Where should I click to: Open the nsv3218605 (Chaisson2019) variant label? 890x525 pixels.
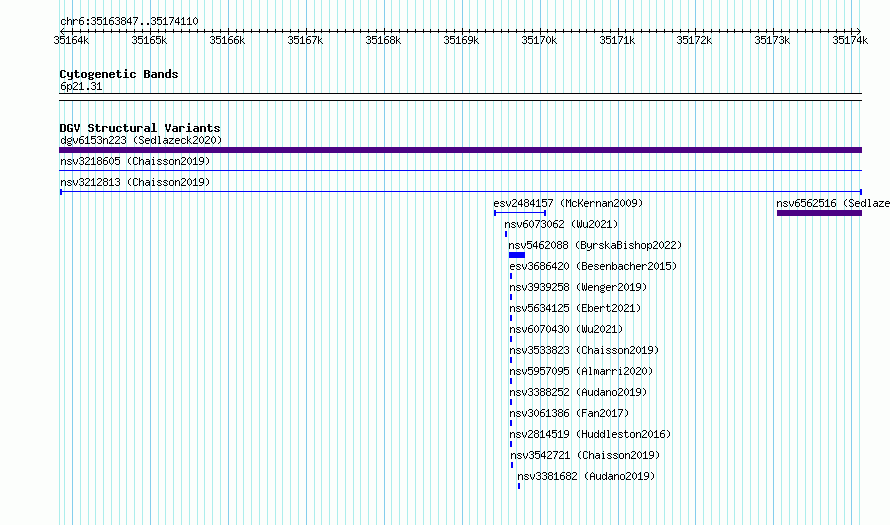point(135,161)
